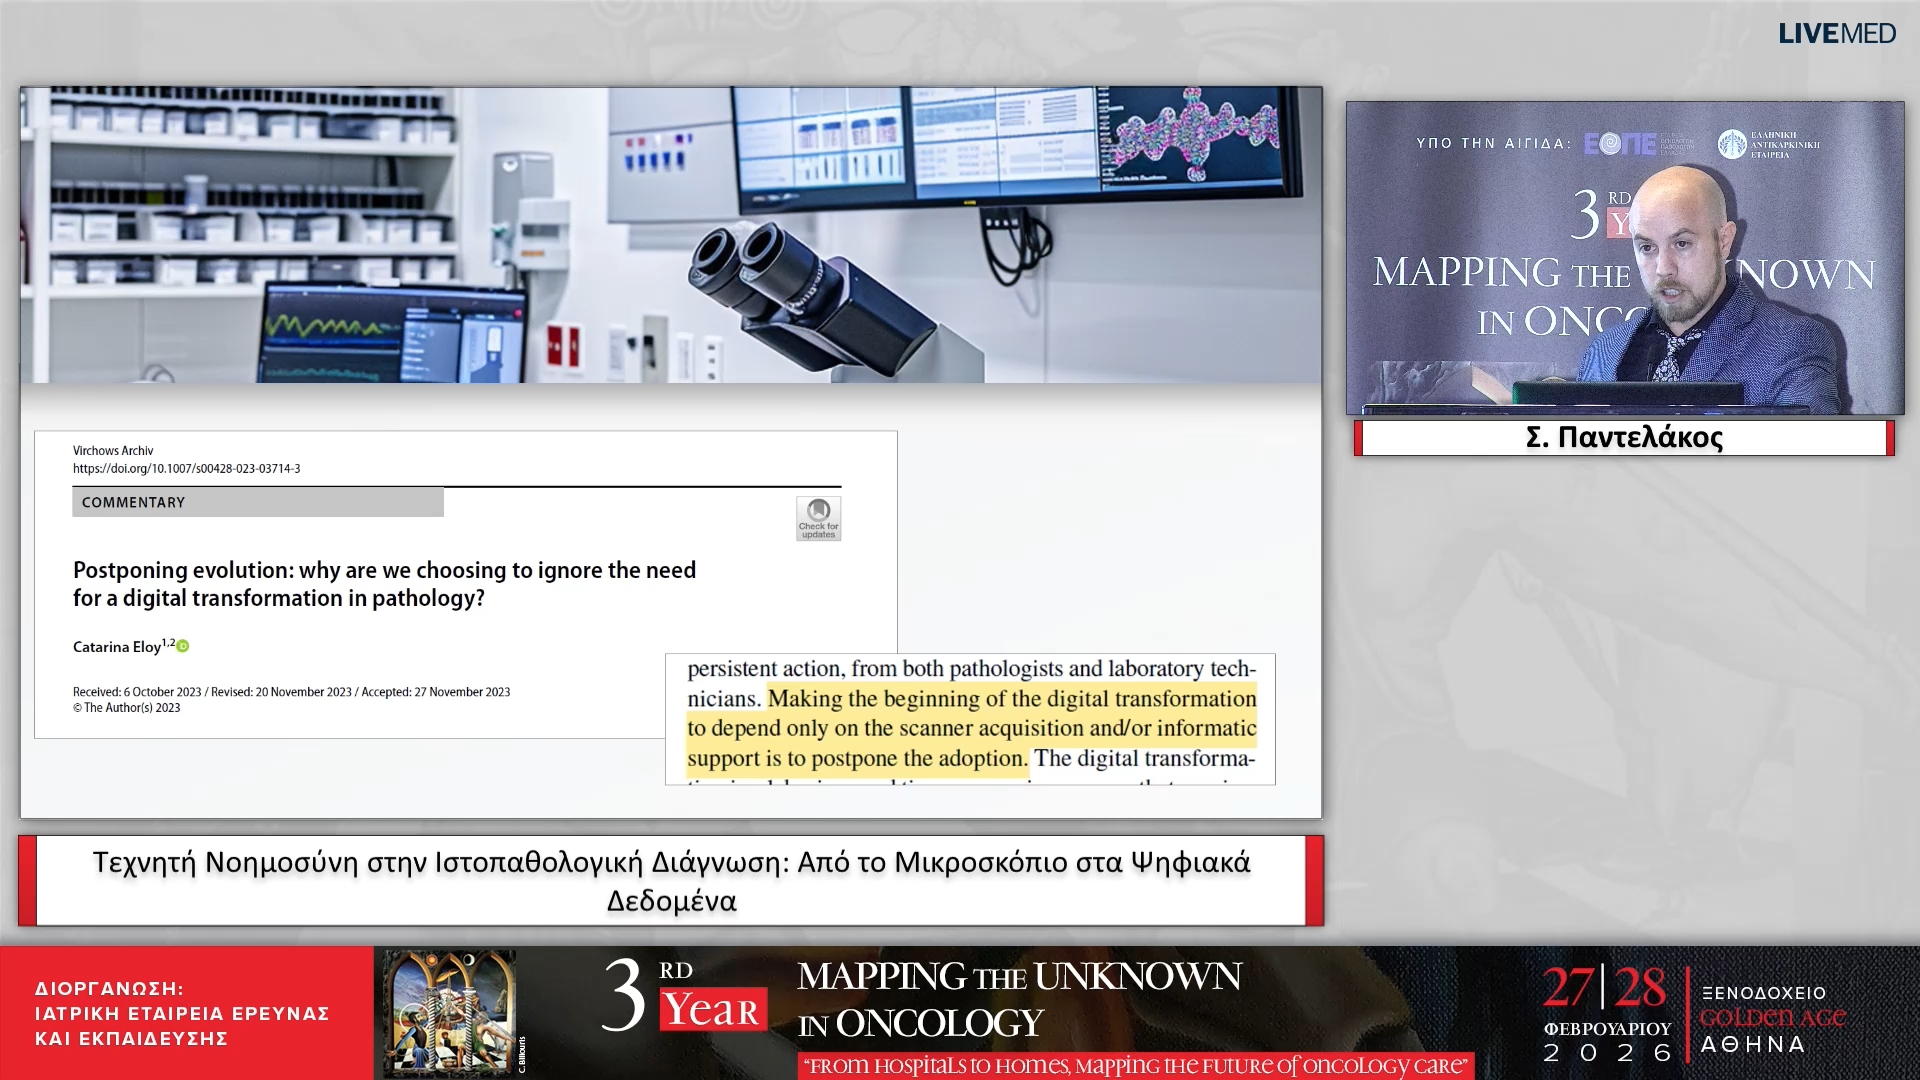
Task: Click the 27|28 date in the banner
Action: click(1604, 987)
